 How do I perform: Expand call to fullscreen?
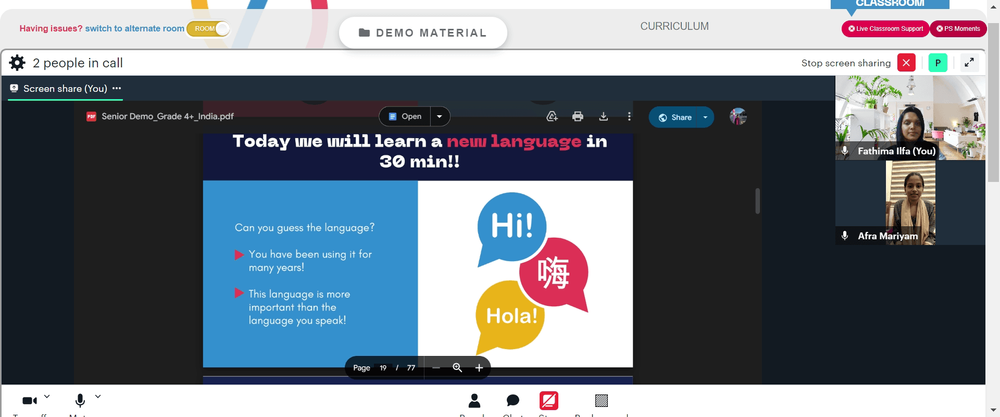pyautogui.click(x=969, y=62)
